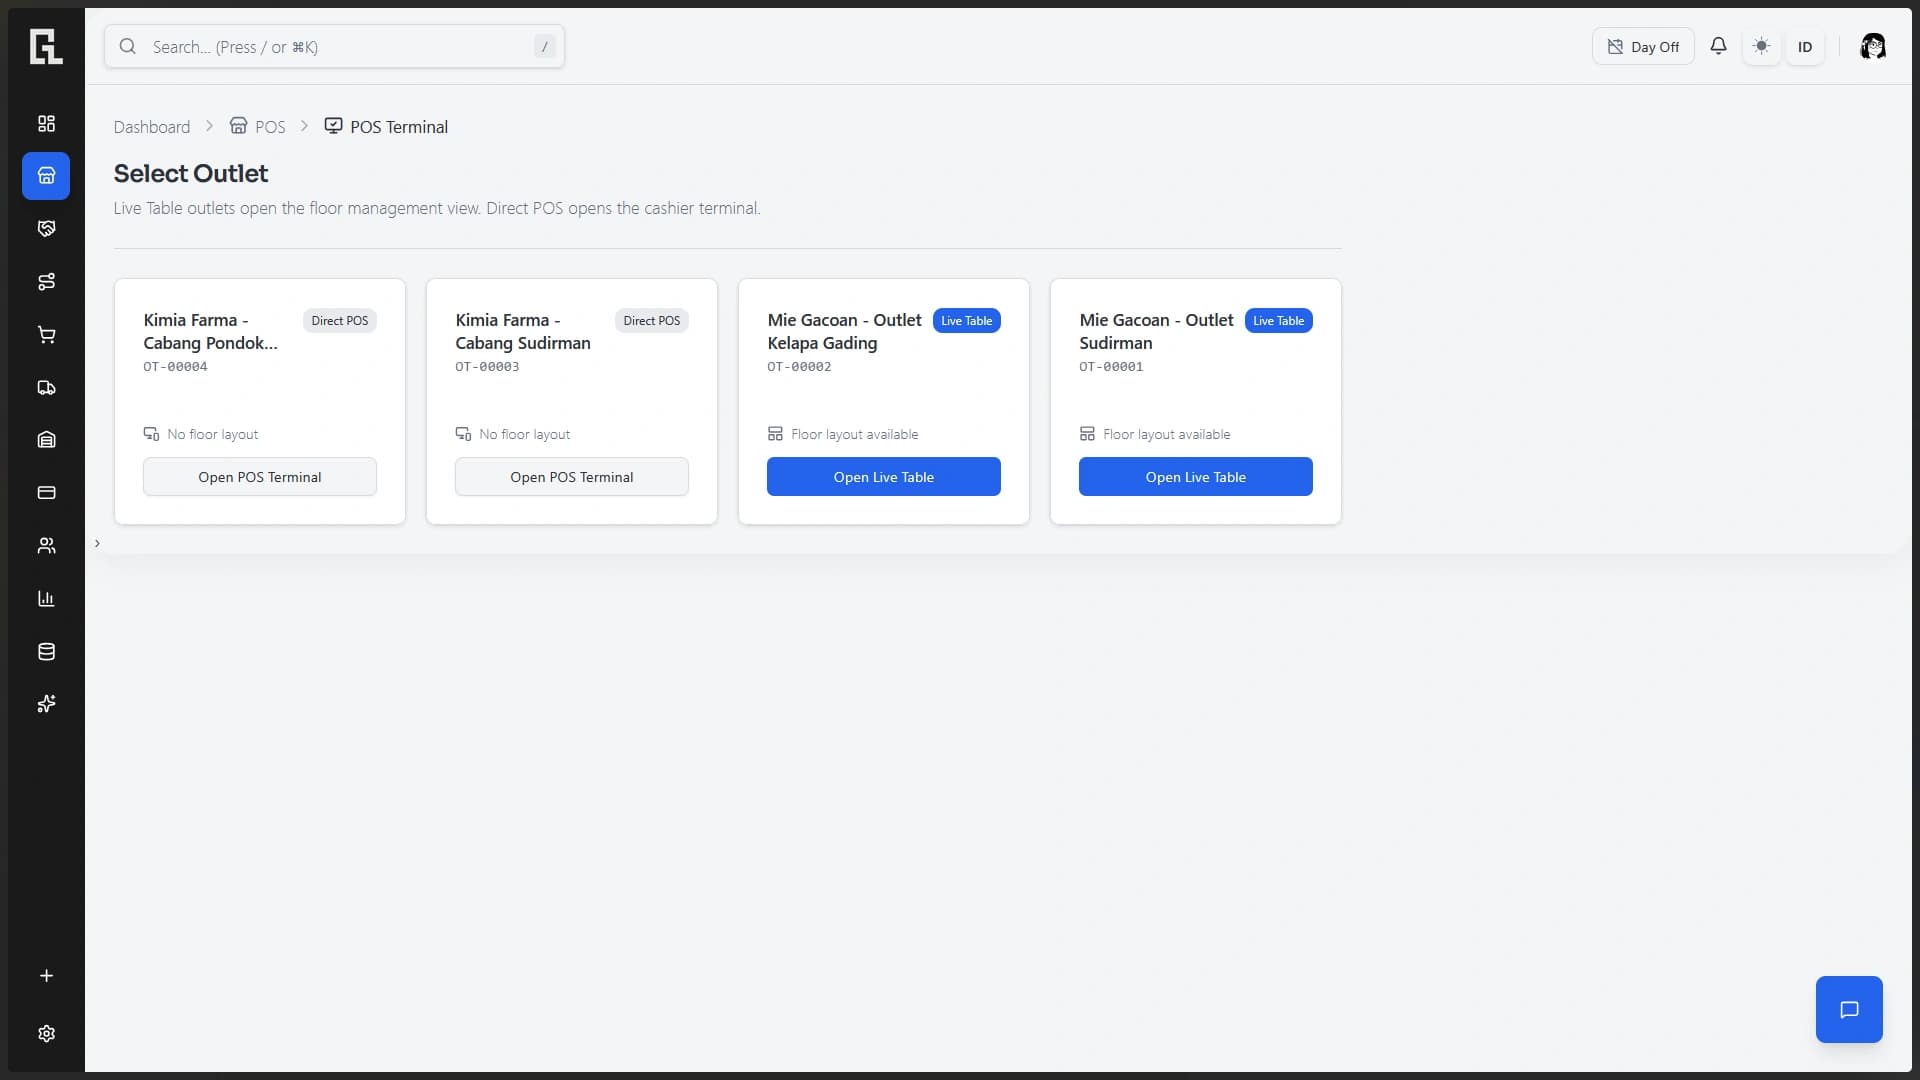Open the notifications bell
The height and width of the screenshot is (1080, 1920).
1718,46
